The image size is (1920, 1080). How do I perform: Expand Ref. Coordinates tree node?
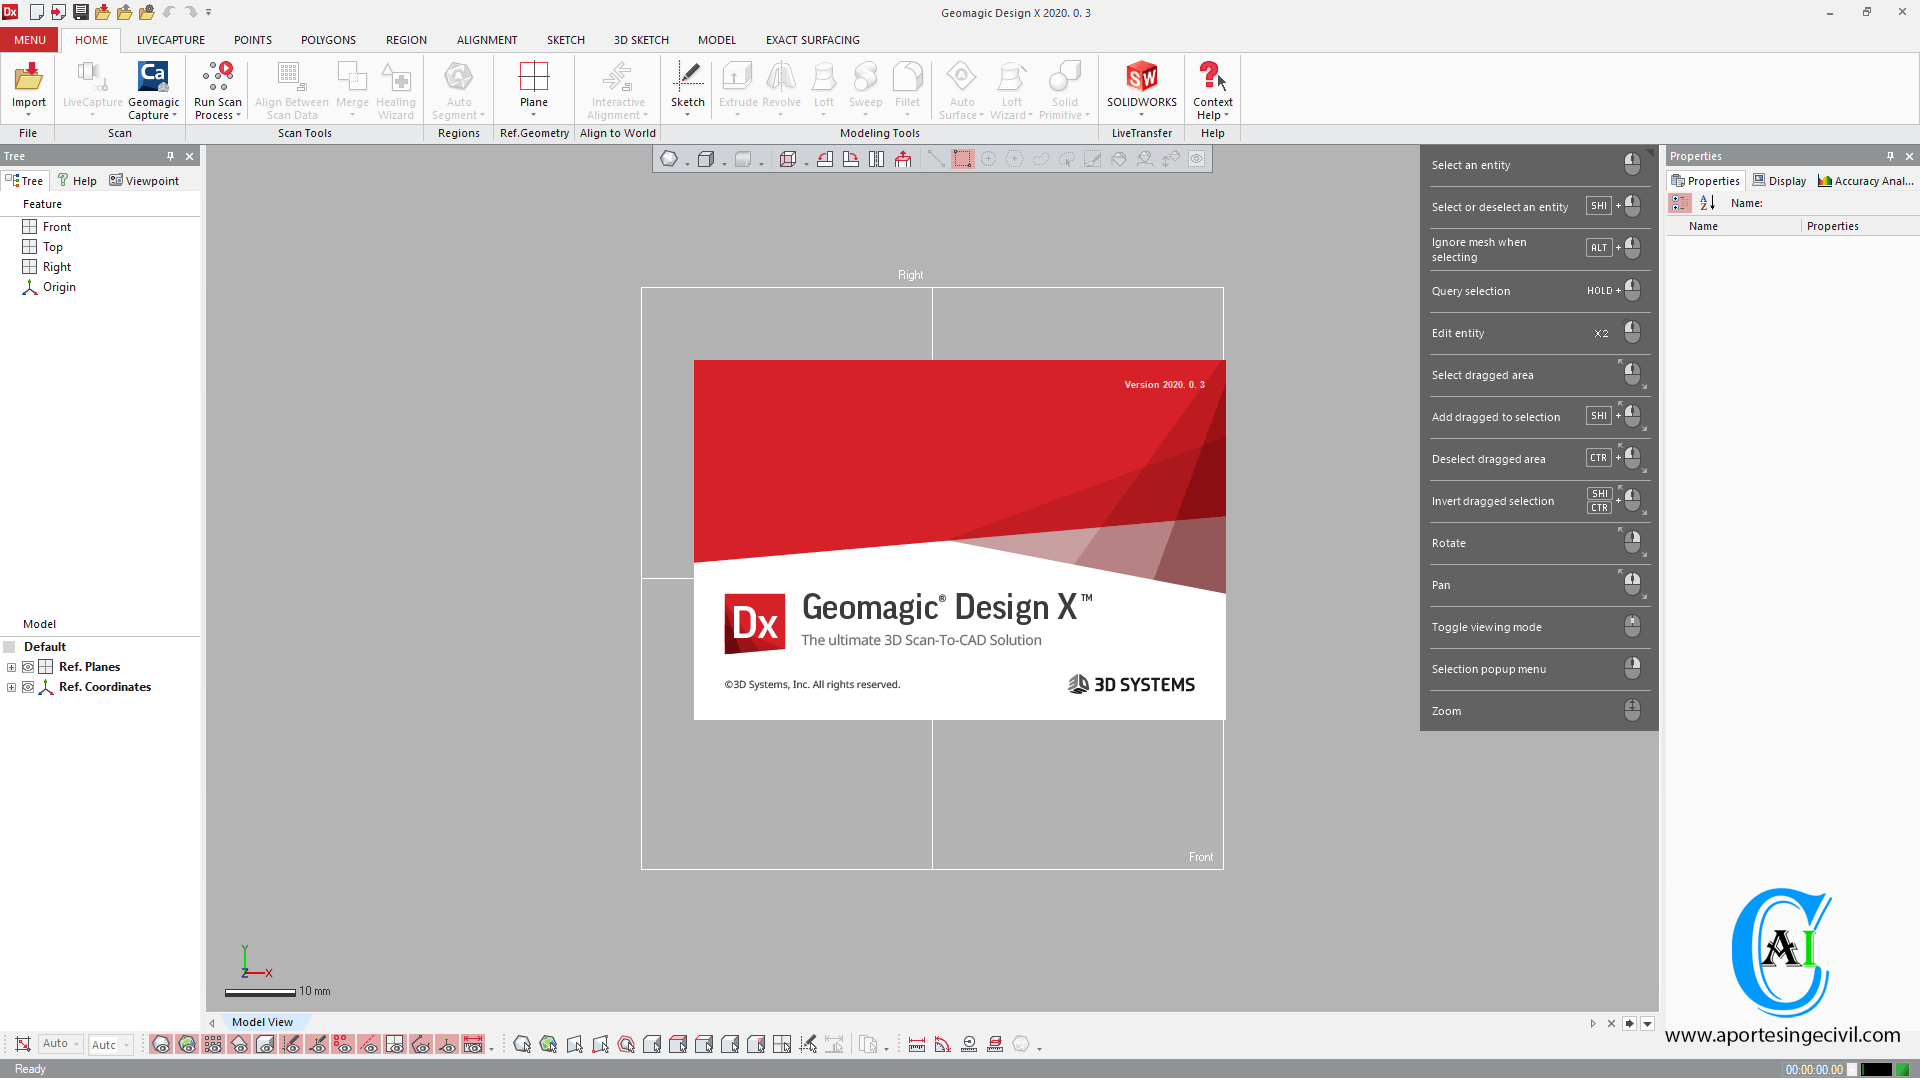(11, 687)
